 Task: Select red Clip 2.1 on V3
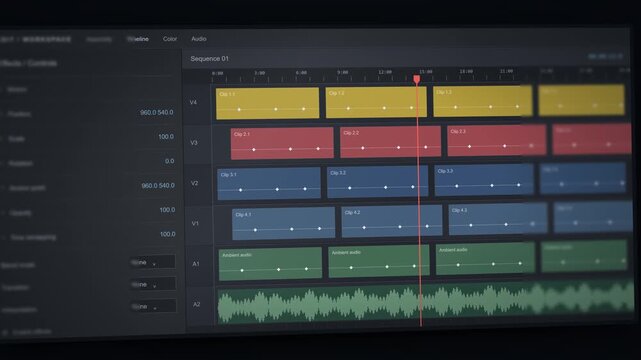[x=282, y=143]
